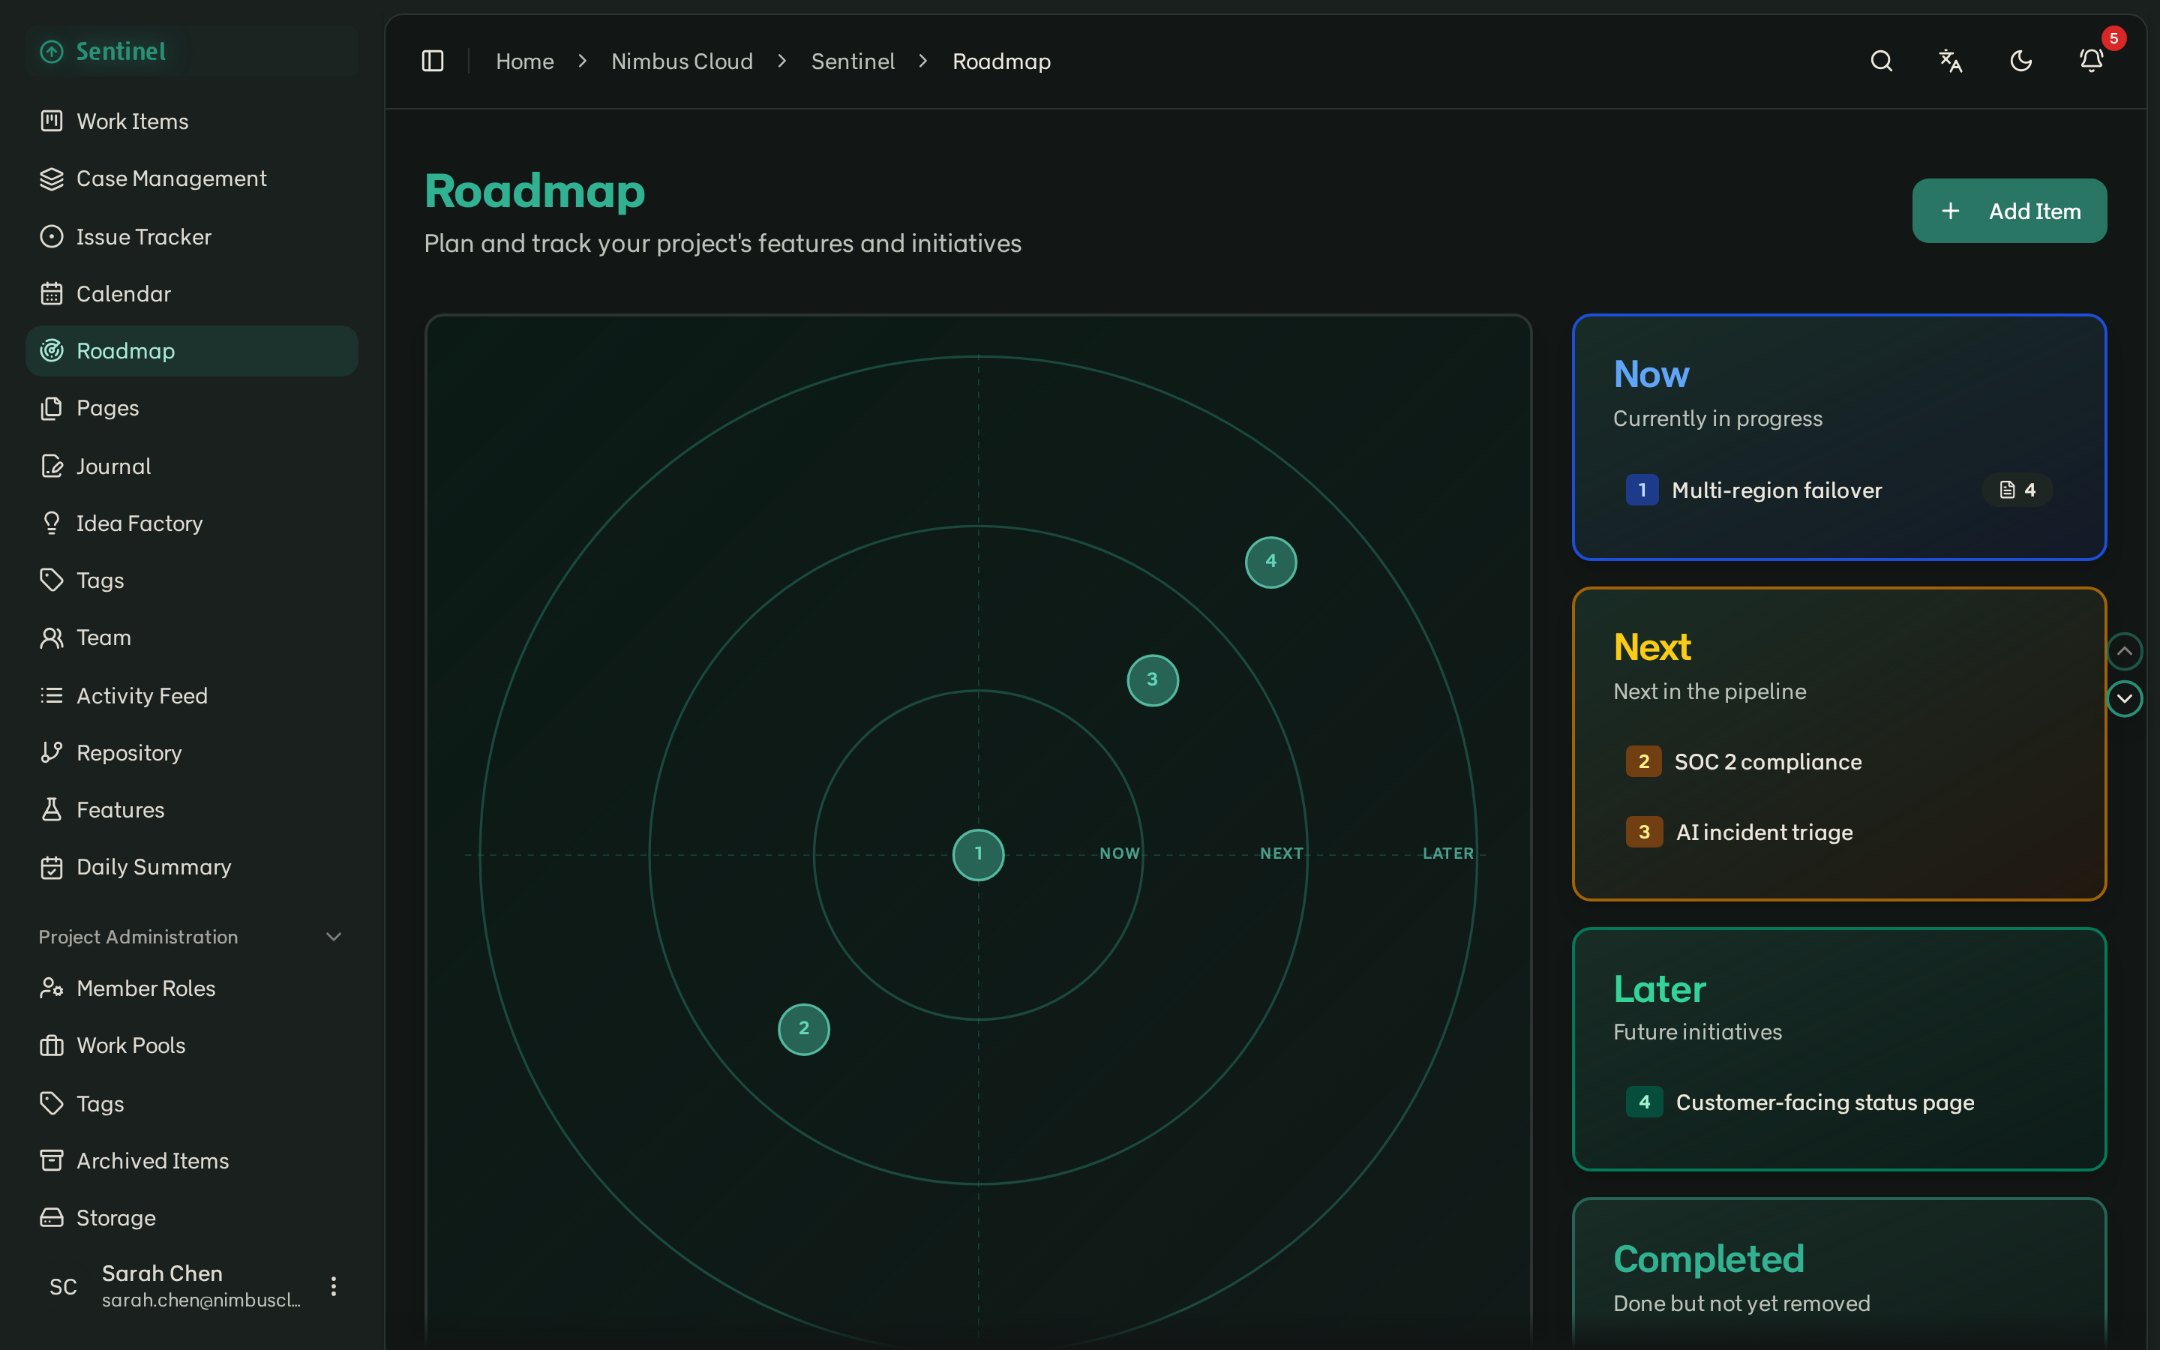Open Case Management in sidebar

pyautogui.click(x=191, y=178)
